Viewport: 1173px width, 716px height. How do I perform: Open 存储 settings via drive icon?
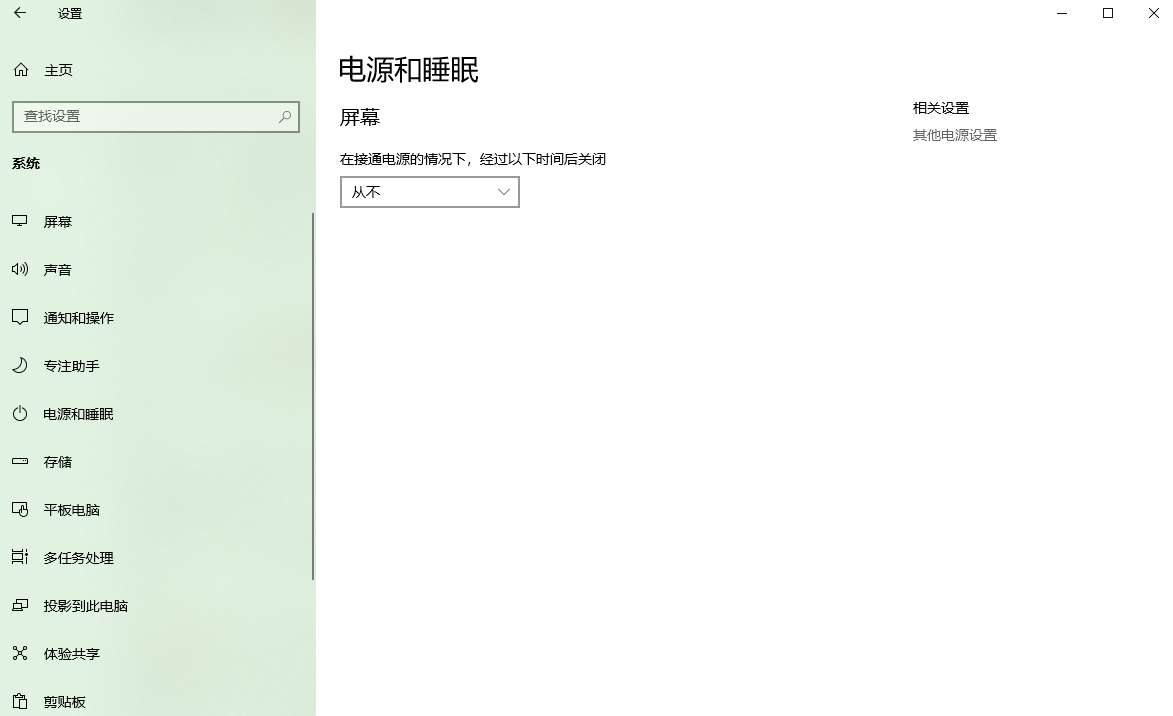tap(20, 461)
